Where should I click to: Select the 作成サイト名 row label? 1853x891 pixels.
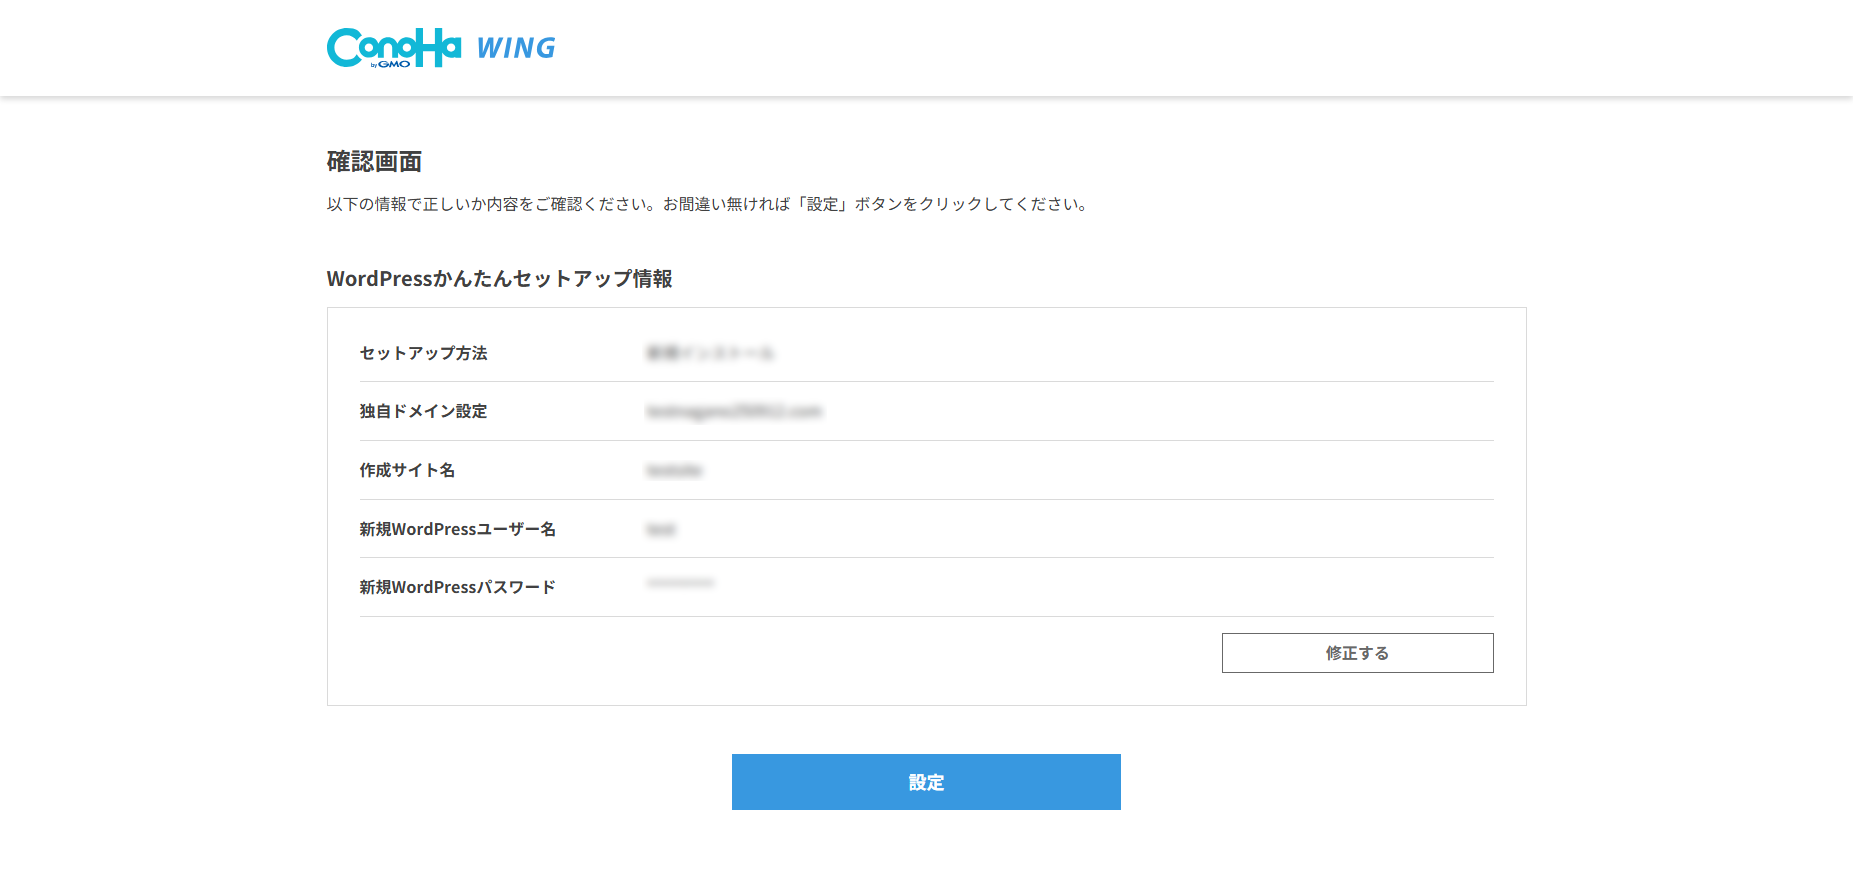pyautogui.click(x=407, y=470)
